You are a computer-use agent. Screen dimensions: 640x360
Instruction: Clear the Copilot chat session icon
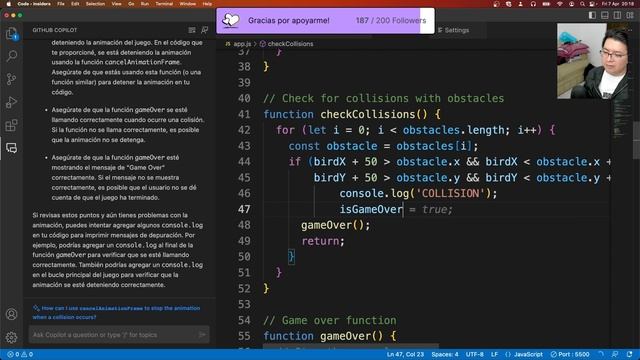coord(192,30)
